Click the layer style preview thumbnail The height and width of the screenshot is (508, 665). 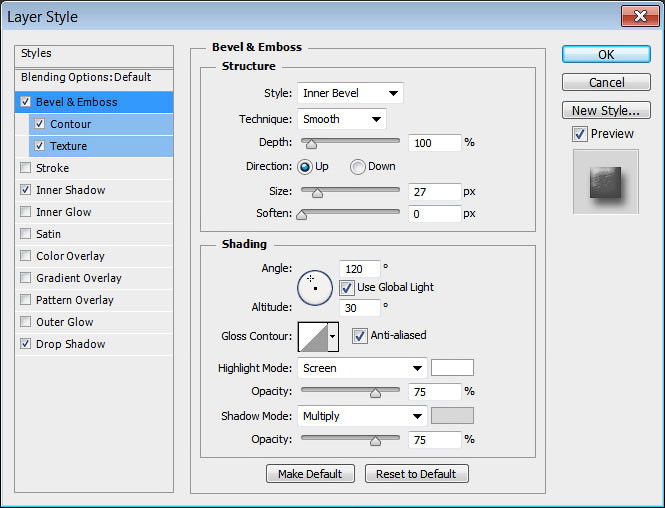click(606, 181)
